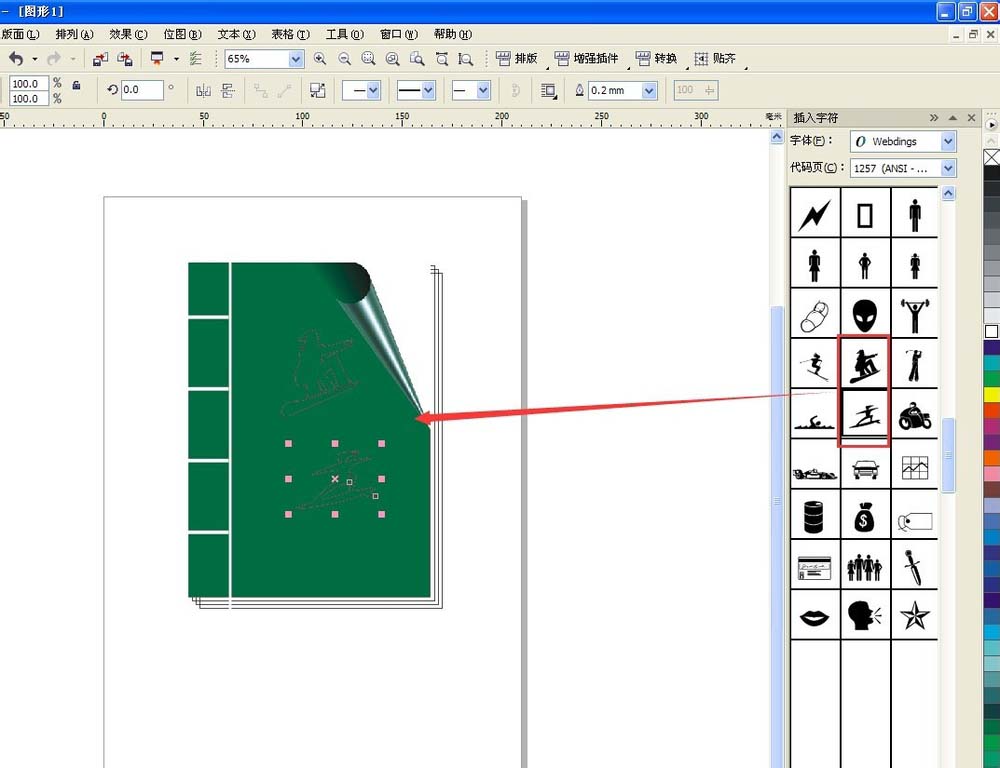The width and height of the screenshot is (1000, 768).
Task: Open the 文本(X) menu
Action: click(237, 34)
